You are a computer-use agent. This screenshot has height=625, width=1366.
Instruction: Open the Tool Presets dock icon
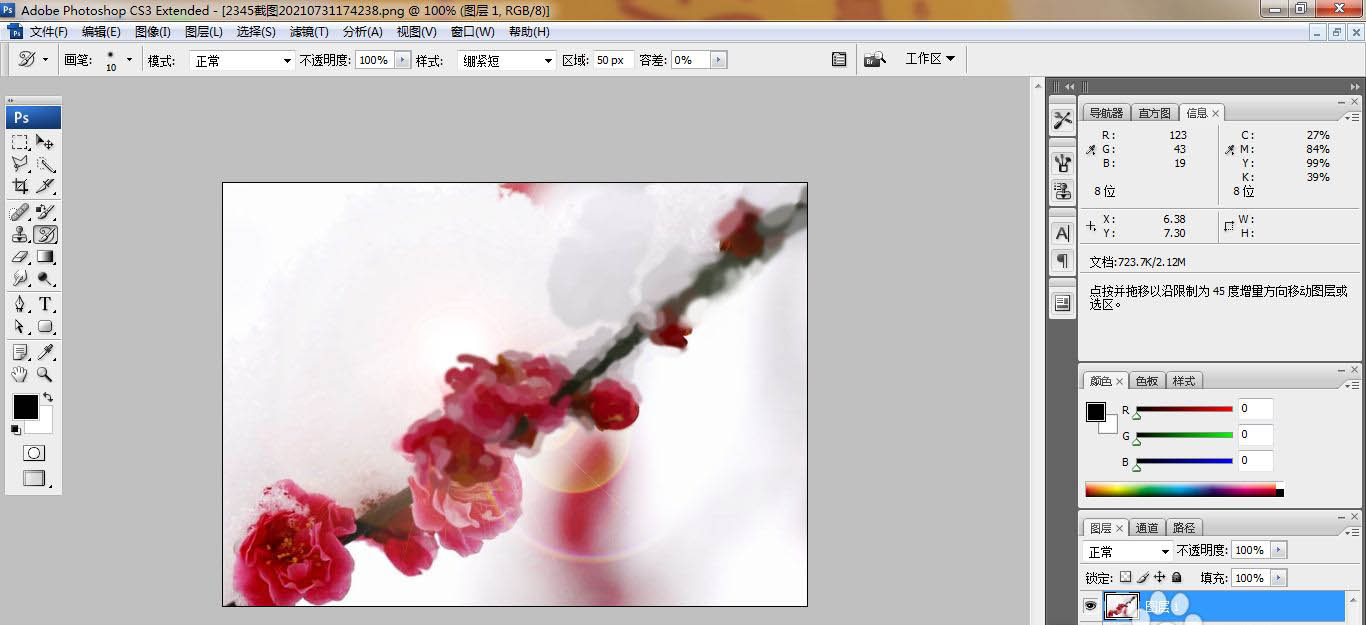1062,120
